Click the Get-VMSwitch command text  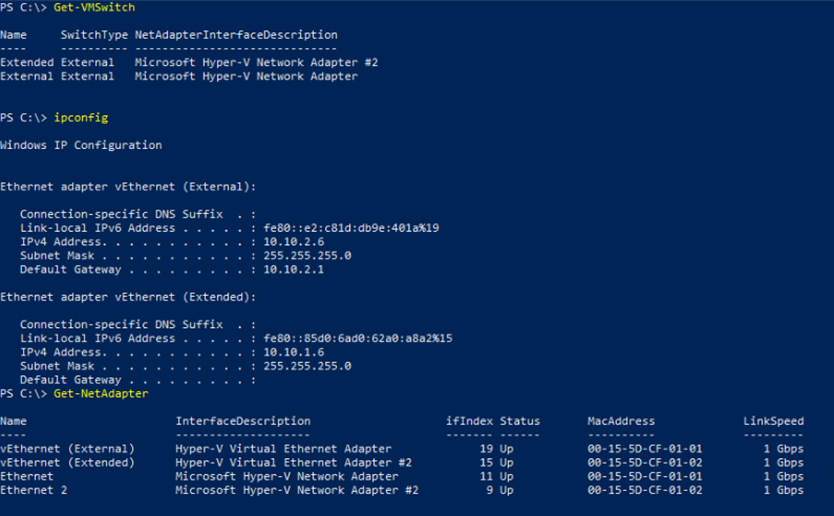(x=94, y=7)
